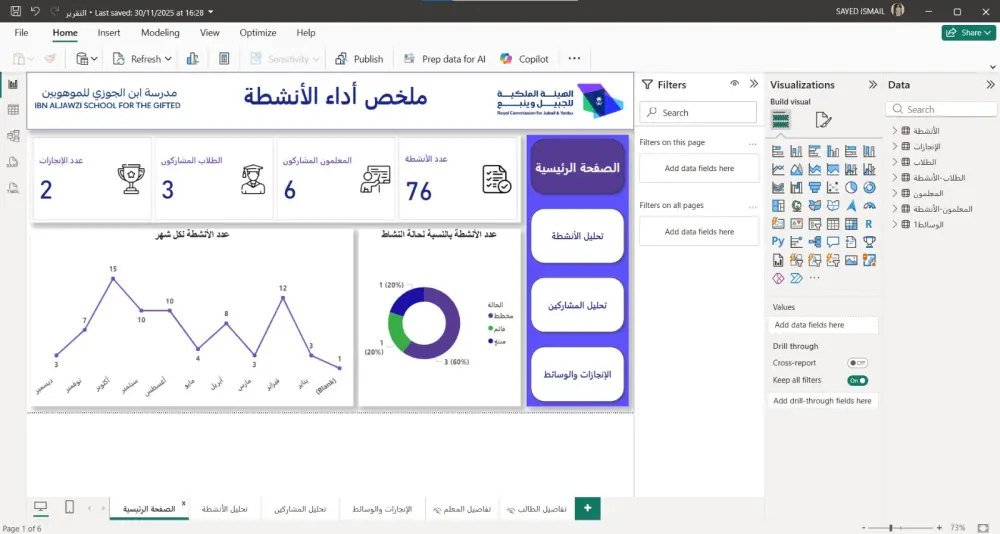This screenshot has width=1000, height=534.
Task: Turn off Keep all filters switch
Action: pyautogui.click(x=857, y=380)
